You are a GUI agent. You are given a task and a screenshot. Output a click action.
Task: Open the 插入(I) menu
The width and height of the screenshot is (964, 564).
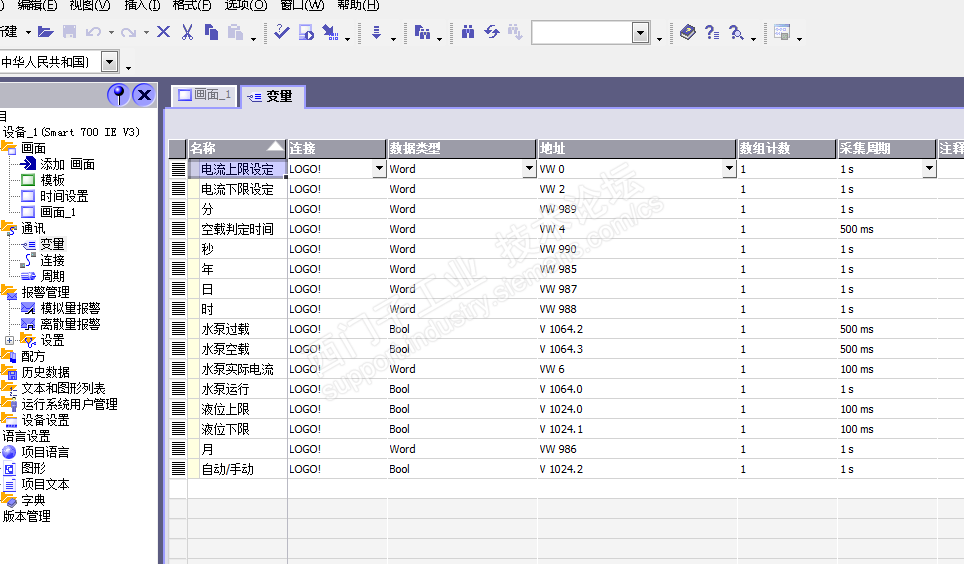[142, 6]
